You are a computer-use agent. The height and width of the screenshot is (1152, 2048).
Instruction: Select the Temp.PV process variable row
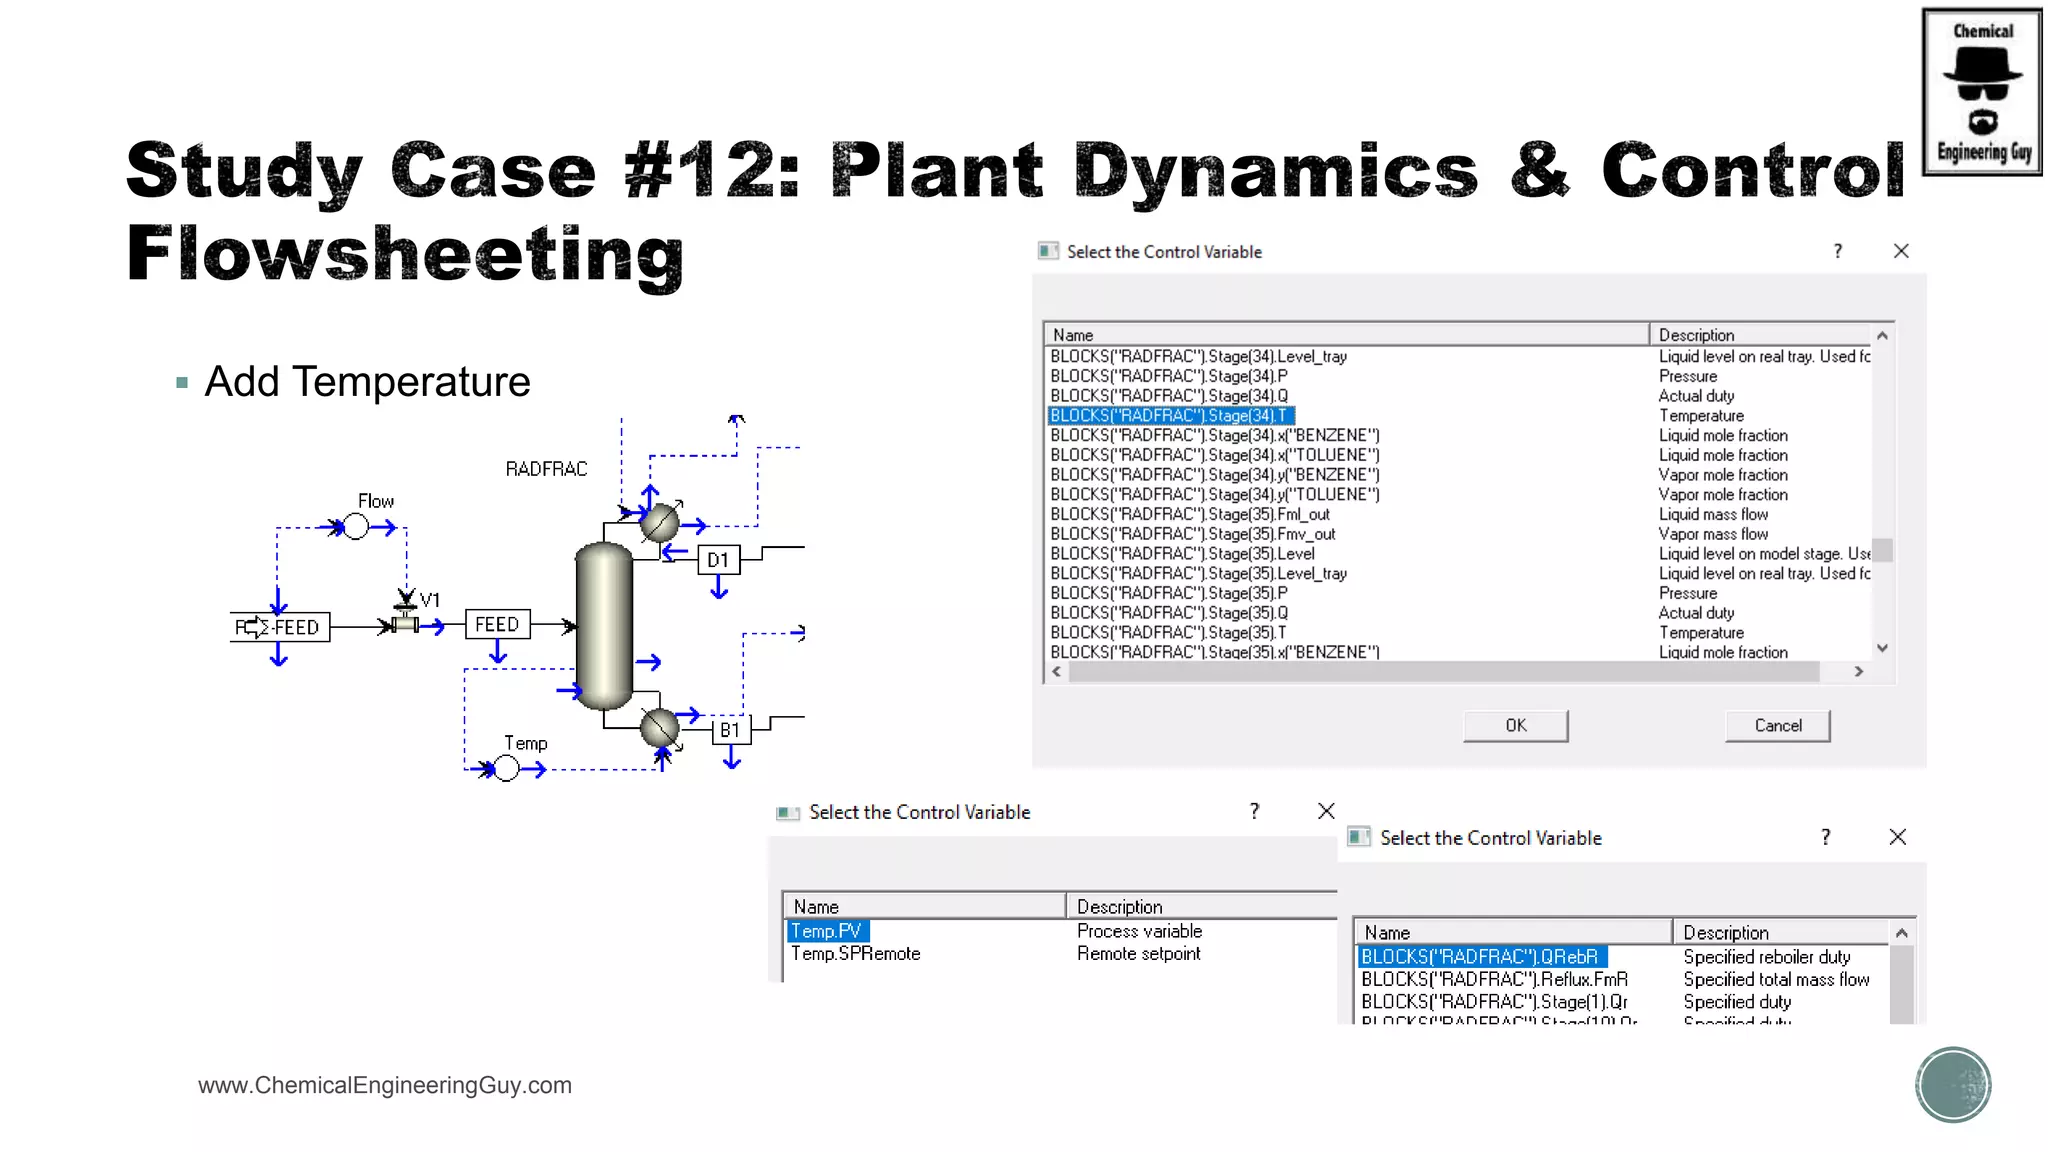click(826, 931)
